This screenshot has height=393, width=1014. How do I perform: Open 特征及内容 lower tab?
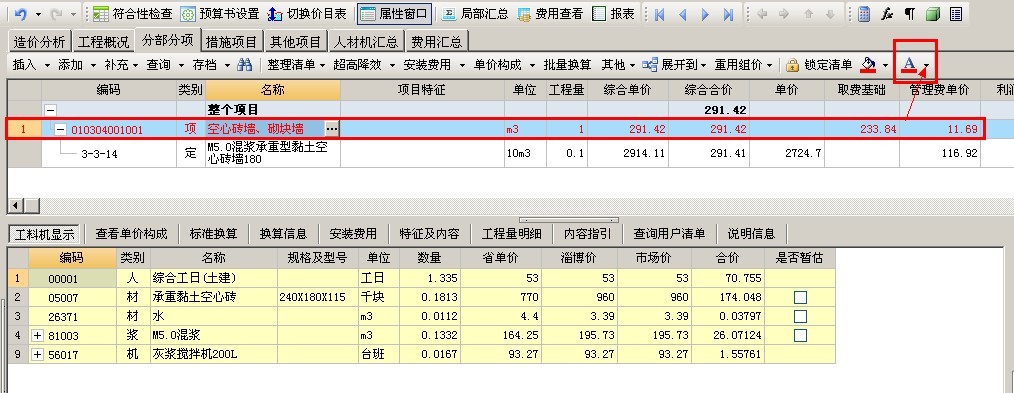429,233
